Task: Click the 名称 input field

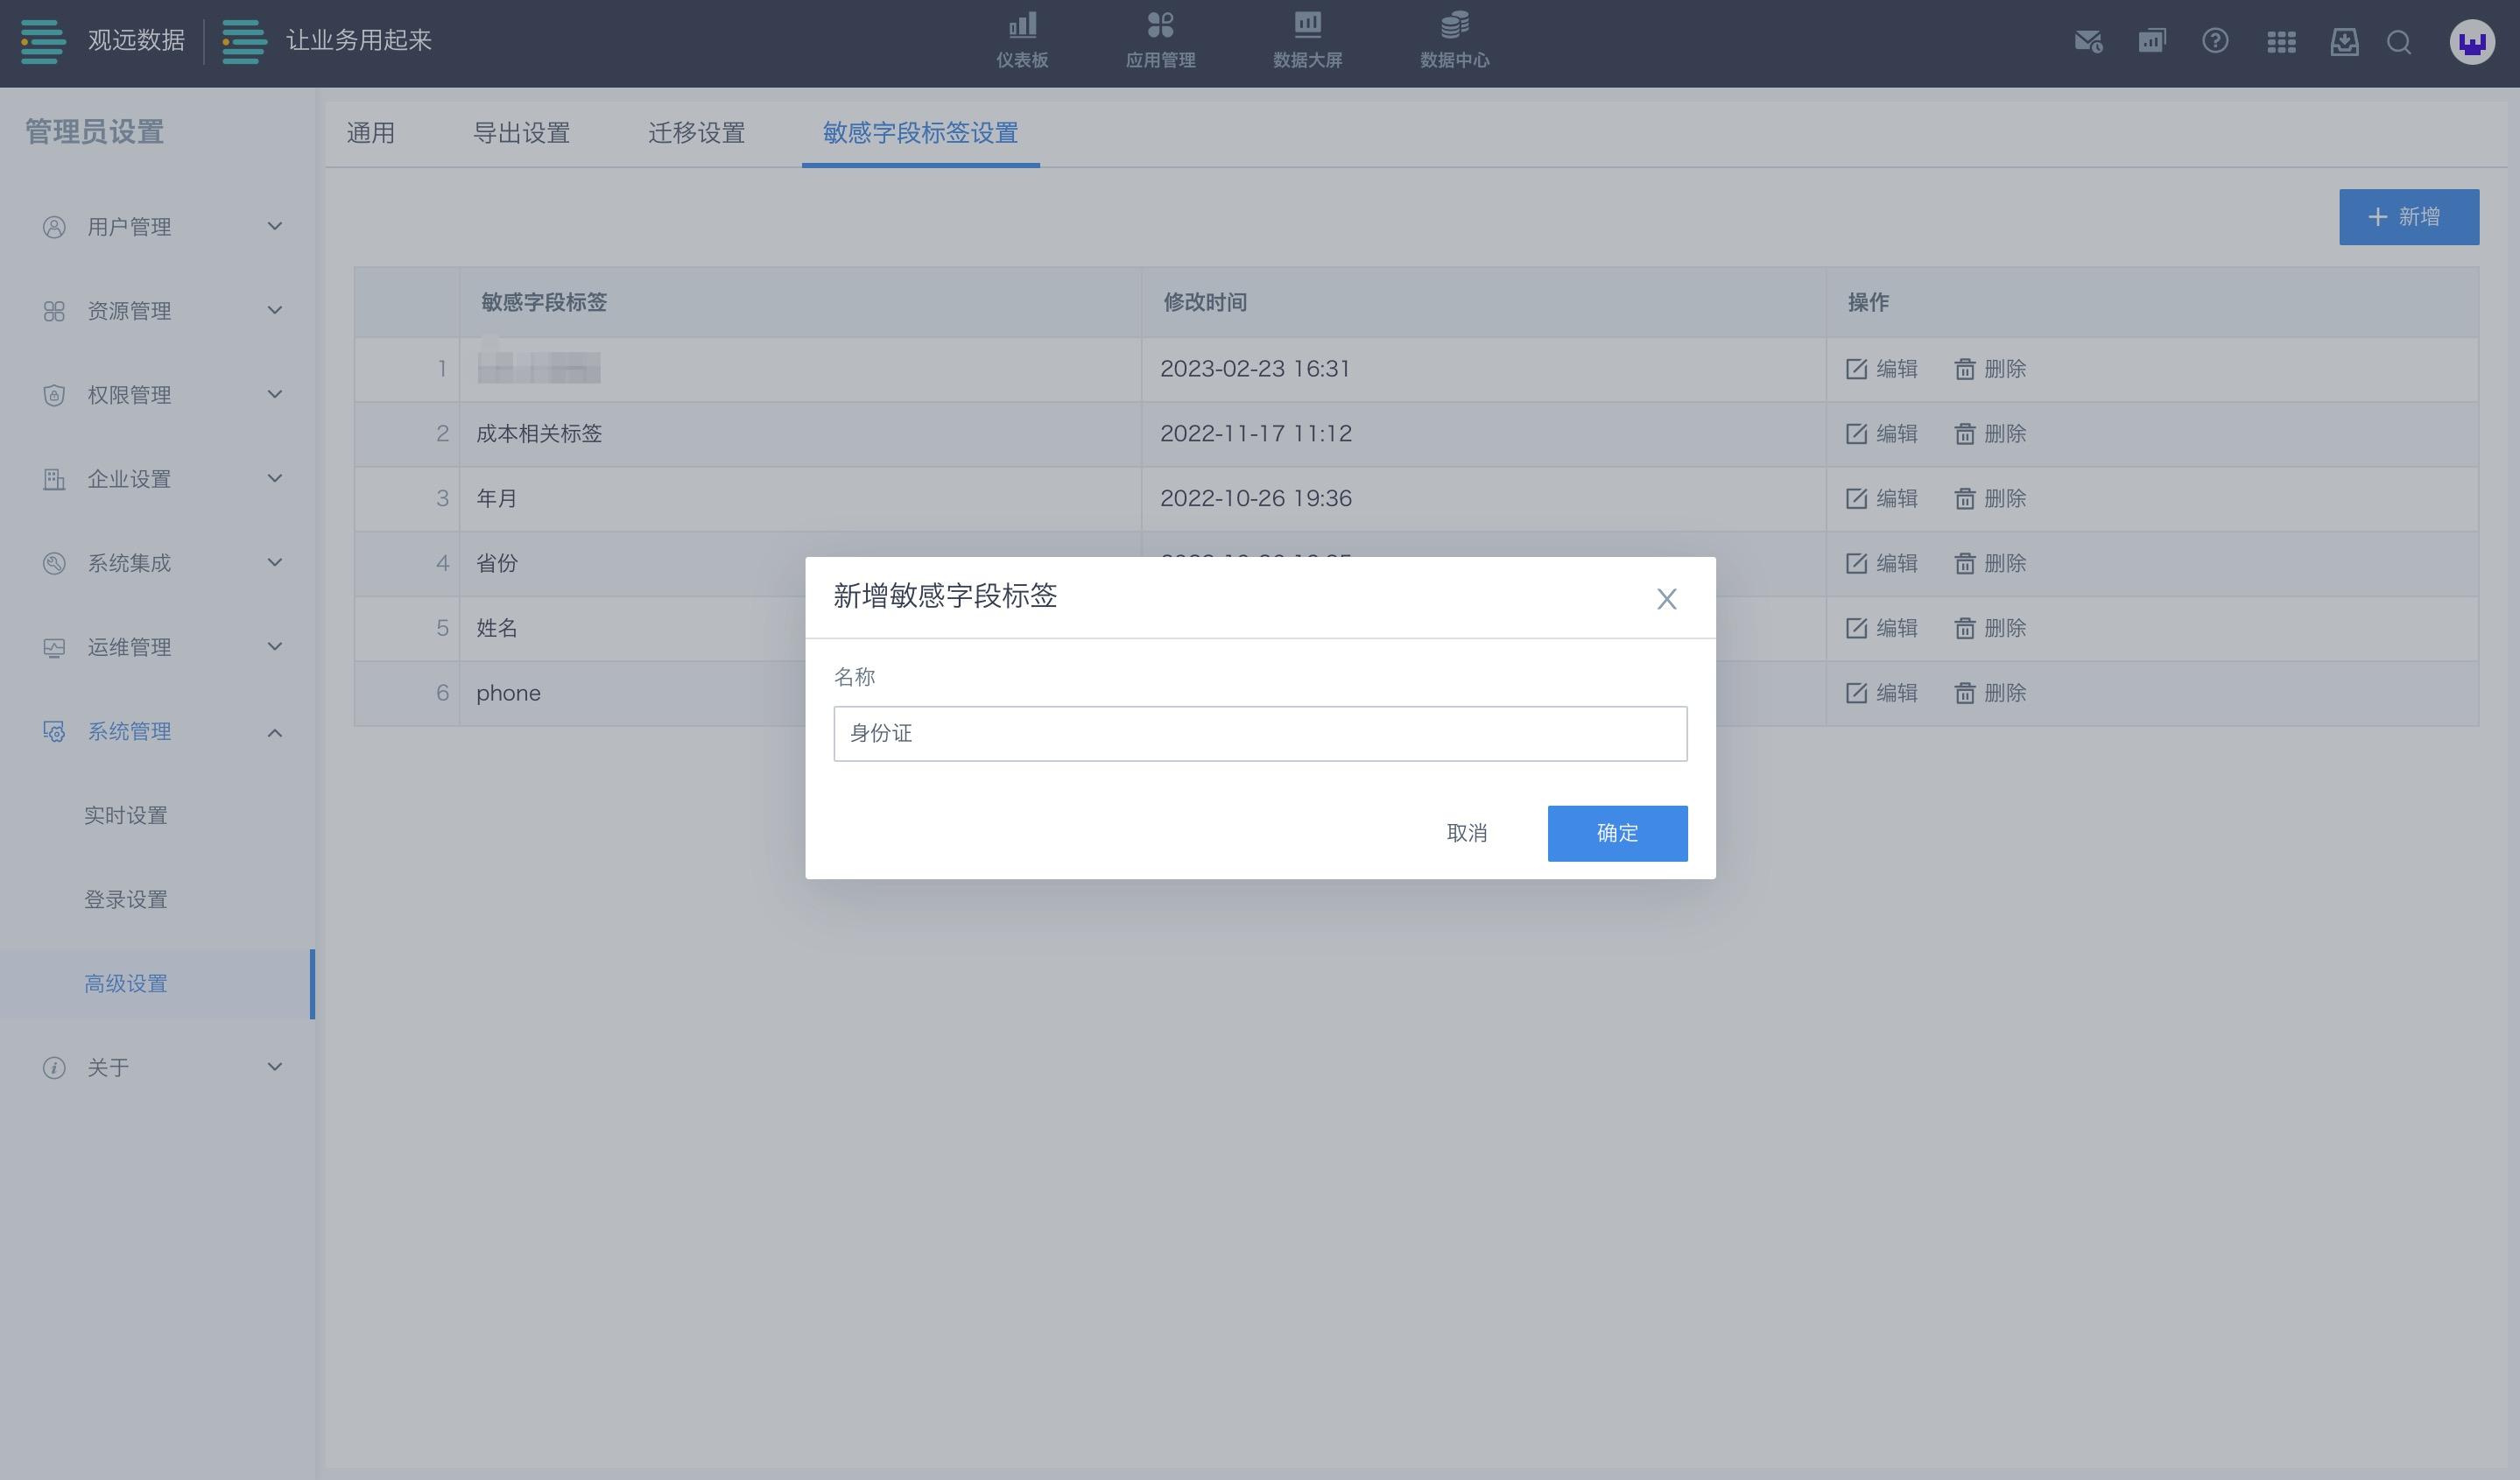Action: pos(1260,733)
